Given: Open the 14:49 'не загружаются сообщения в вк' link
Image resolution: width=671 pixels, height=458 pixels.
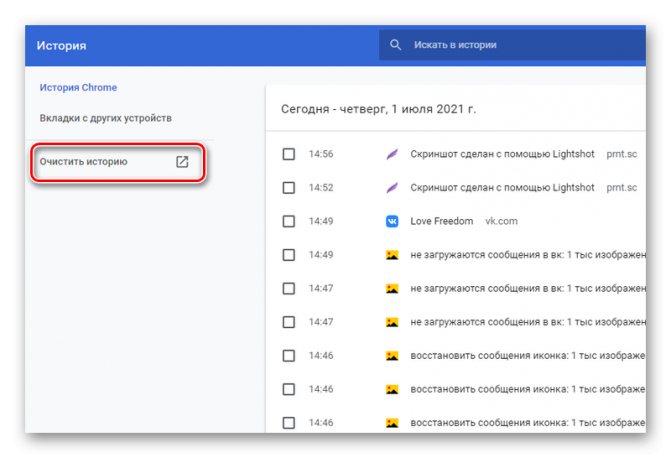Looking at the screenshot, I should tap(520, 255).
